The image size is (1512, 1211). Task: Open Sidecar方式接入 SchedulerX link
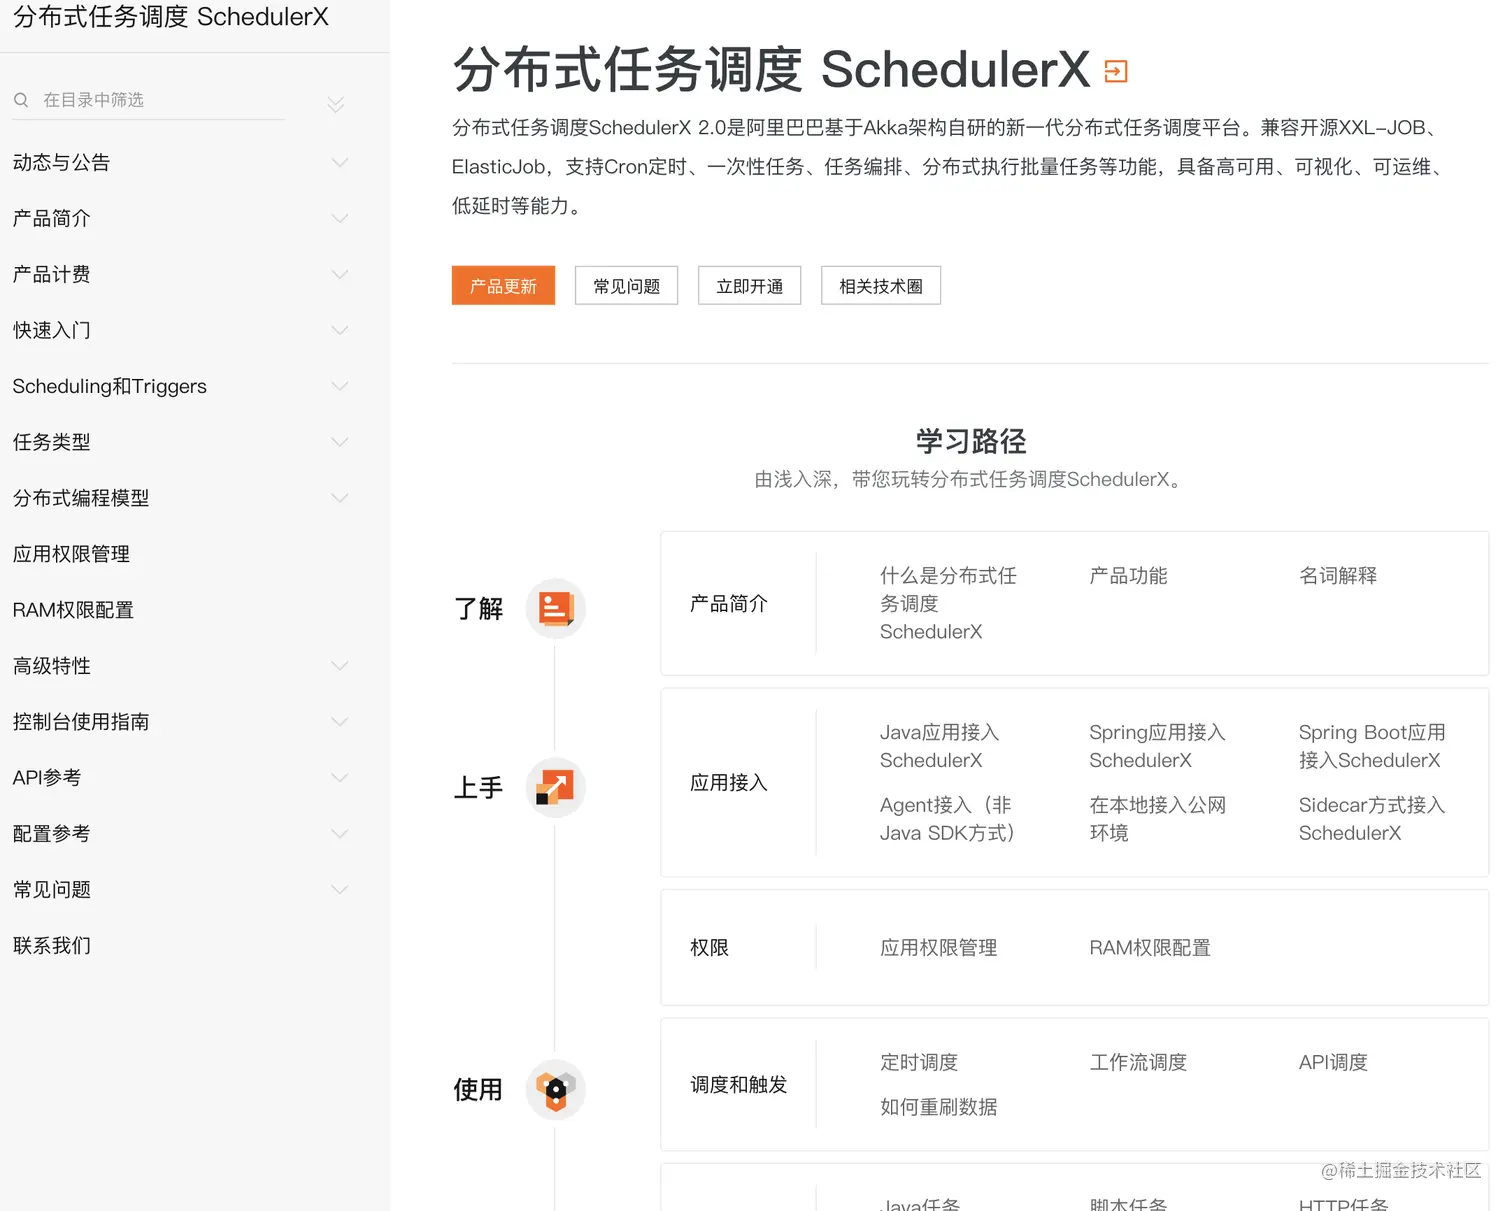click(x=1372, y=819)
